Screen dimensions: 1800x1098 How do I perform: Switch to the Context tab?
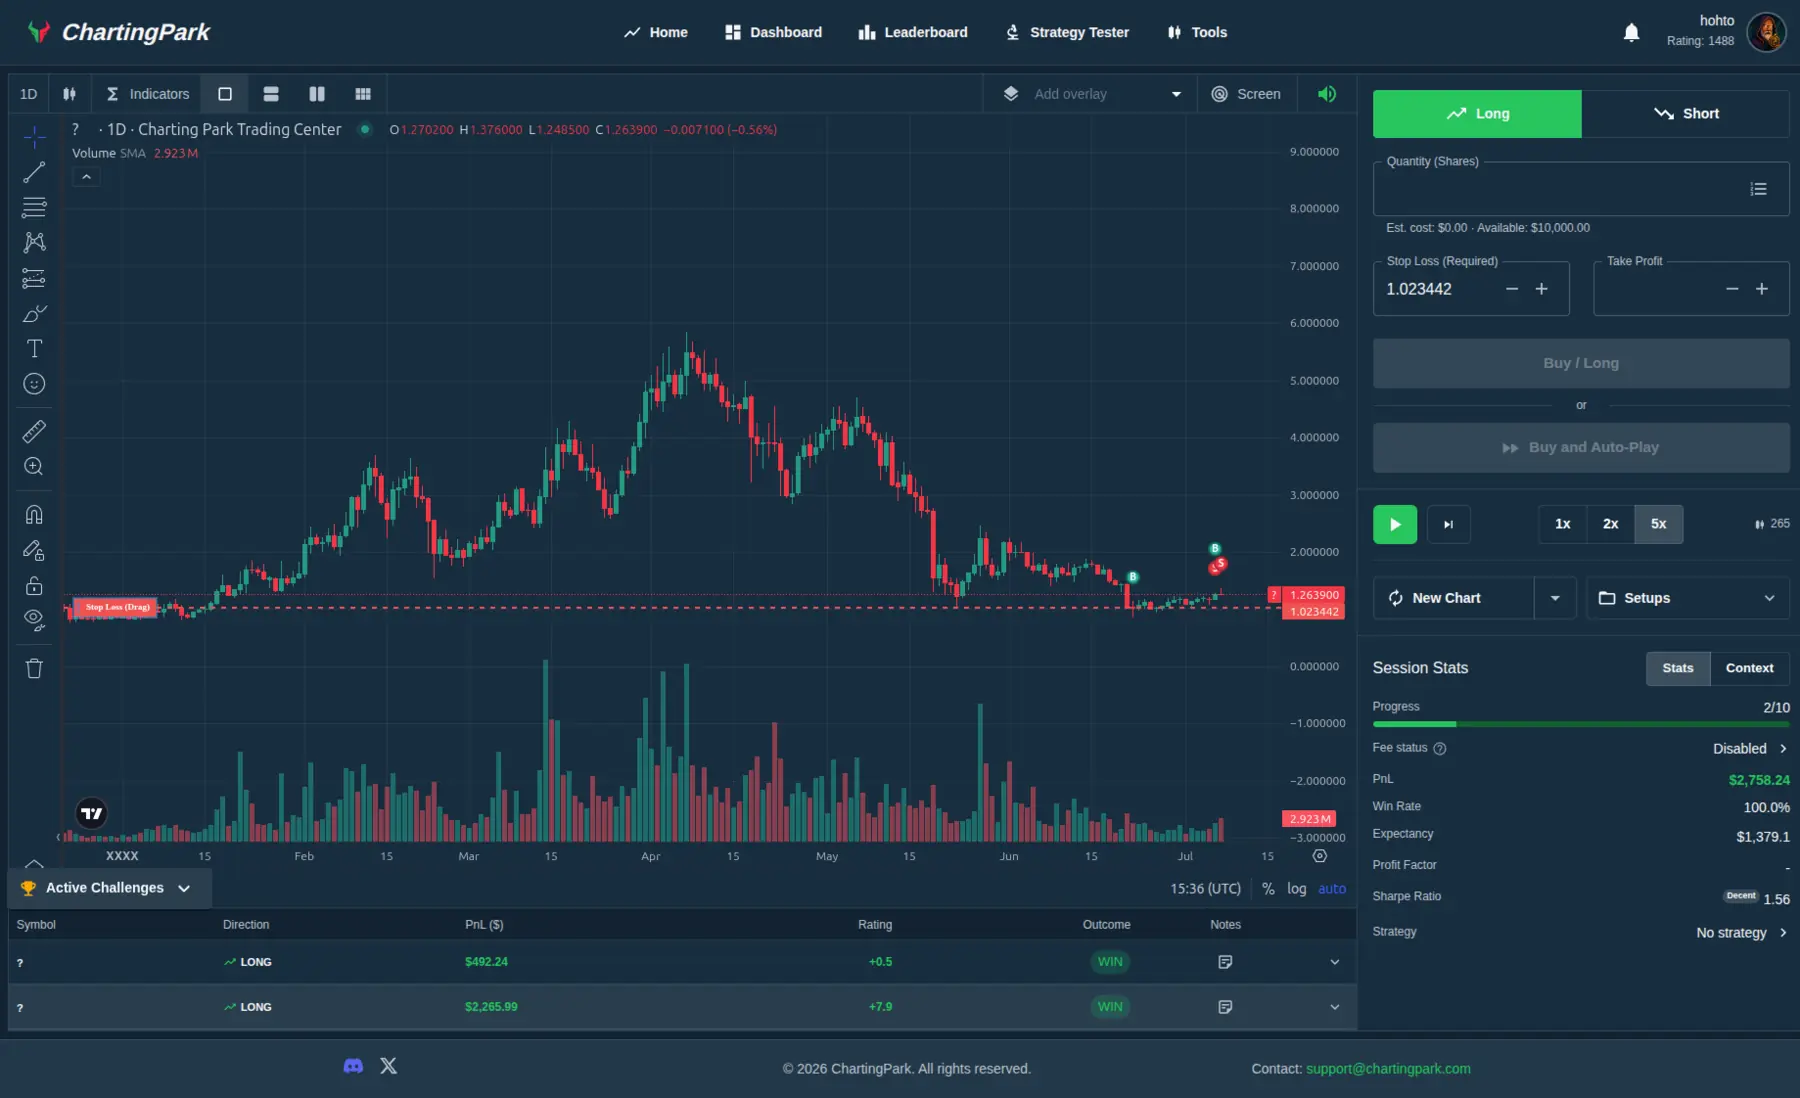pos(1749,668)
